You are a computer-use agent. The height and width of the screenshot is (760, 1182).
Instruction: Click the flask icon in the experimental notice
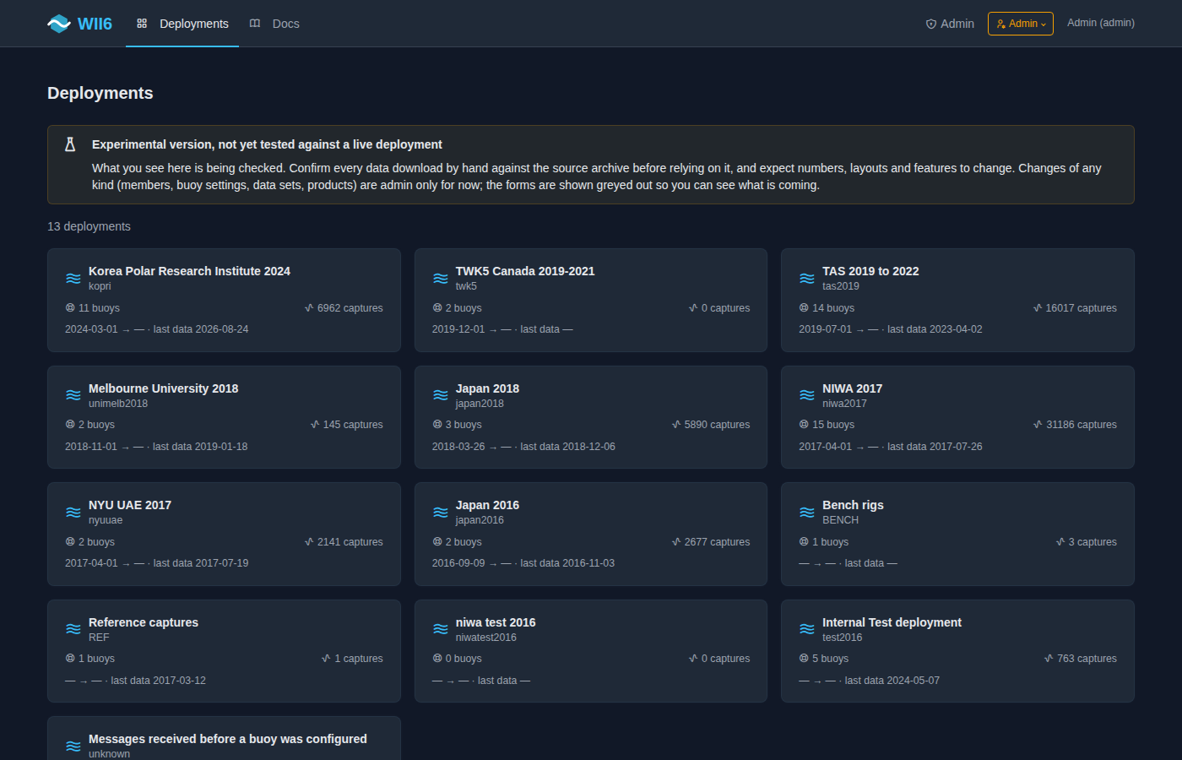click(70, 144)
